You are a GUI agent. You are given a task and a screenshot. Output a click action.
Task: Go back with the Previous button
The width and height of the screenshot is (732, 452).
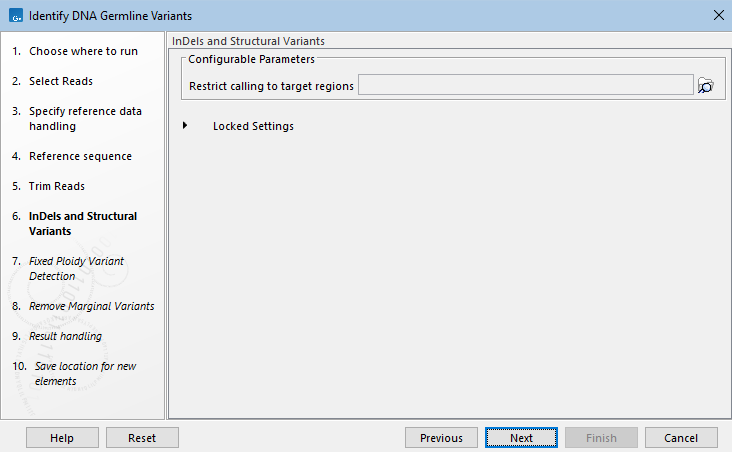click(441, 438)
